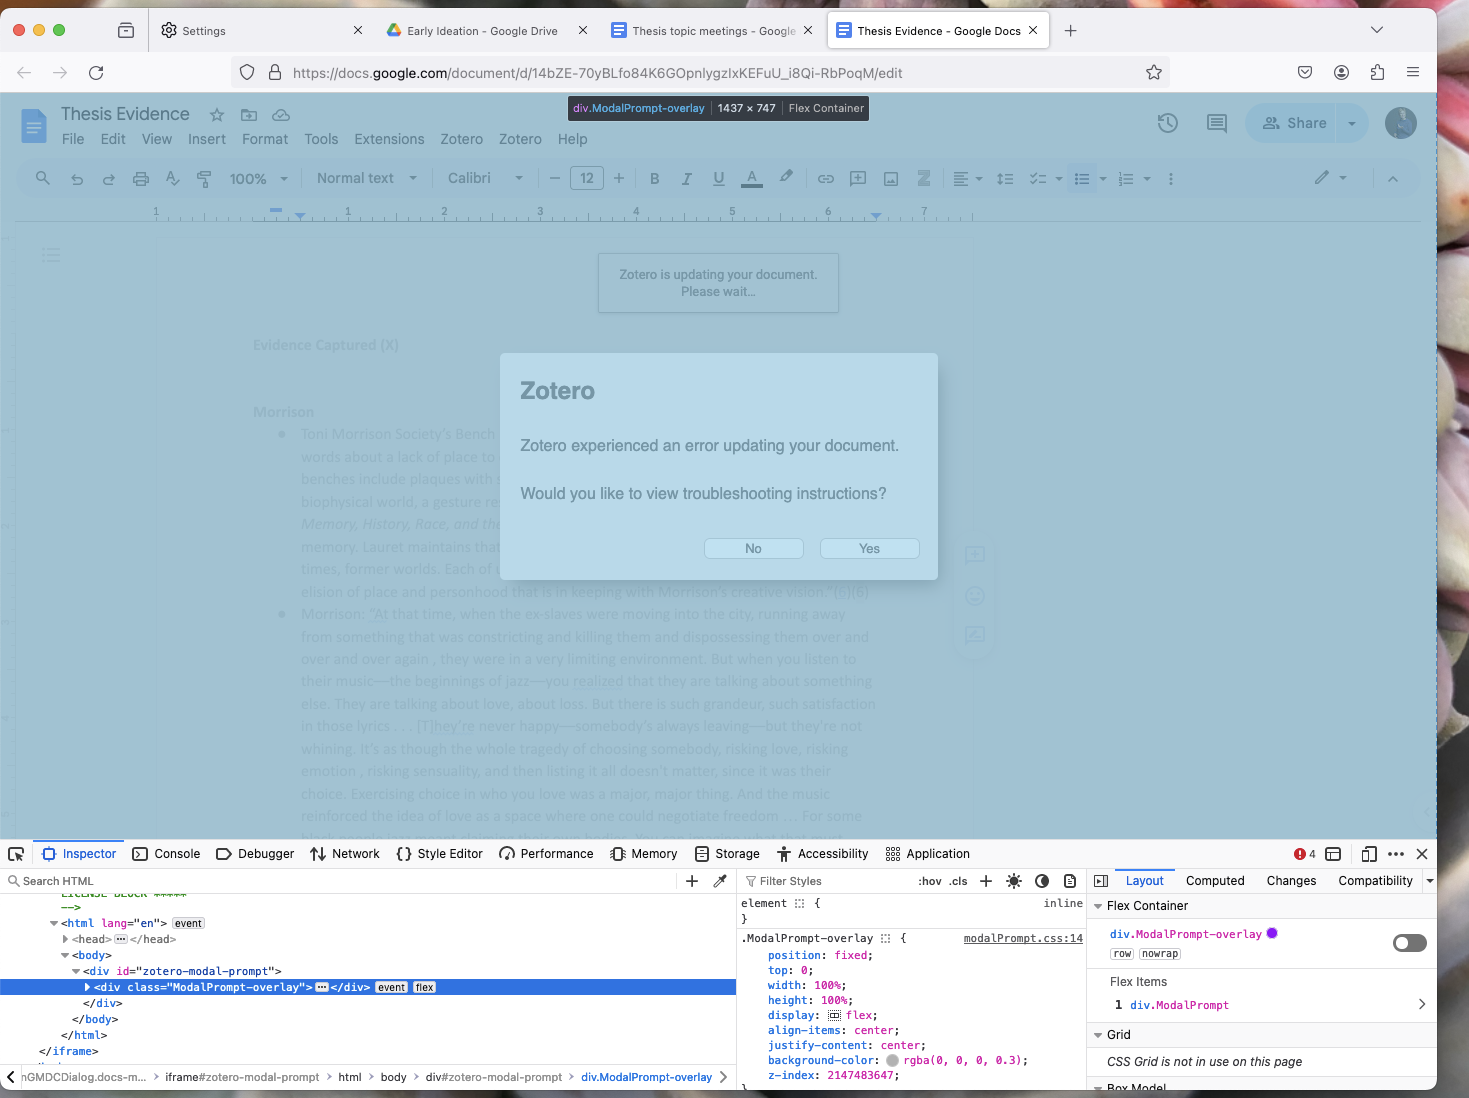
Task: Toggle the three-pane inspector layout icon
Action: click(1101, 881)
